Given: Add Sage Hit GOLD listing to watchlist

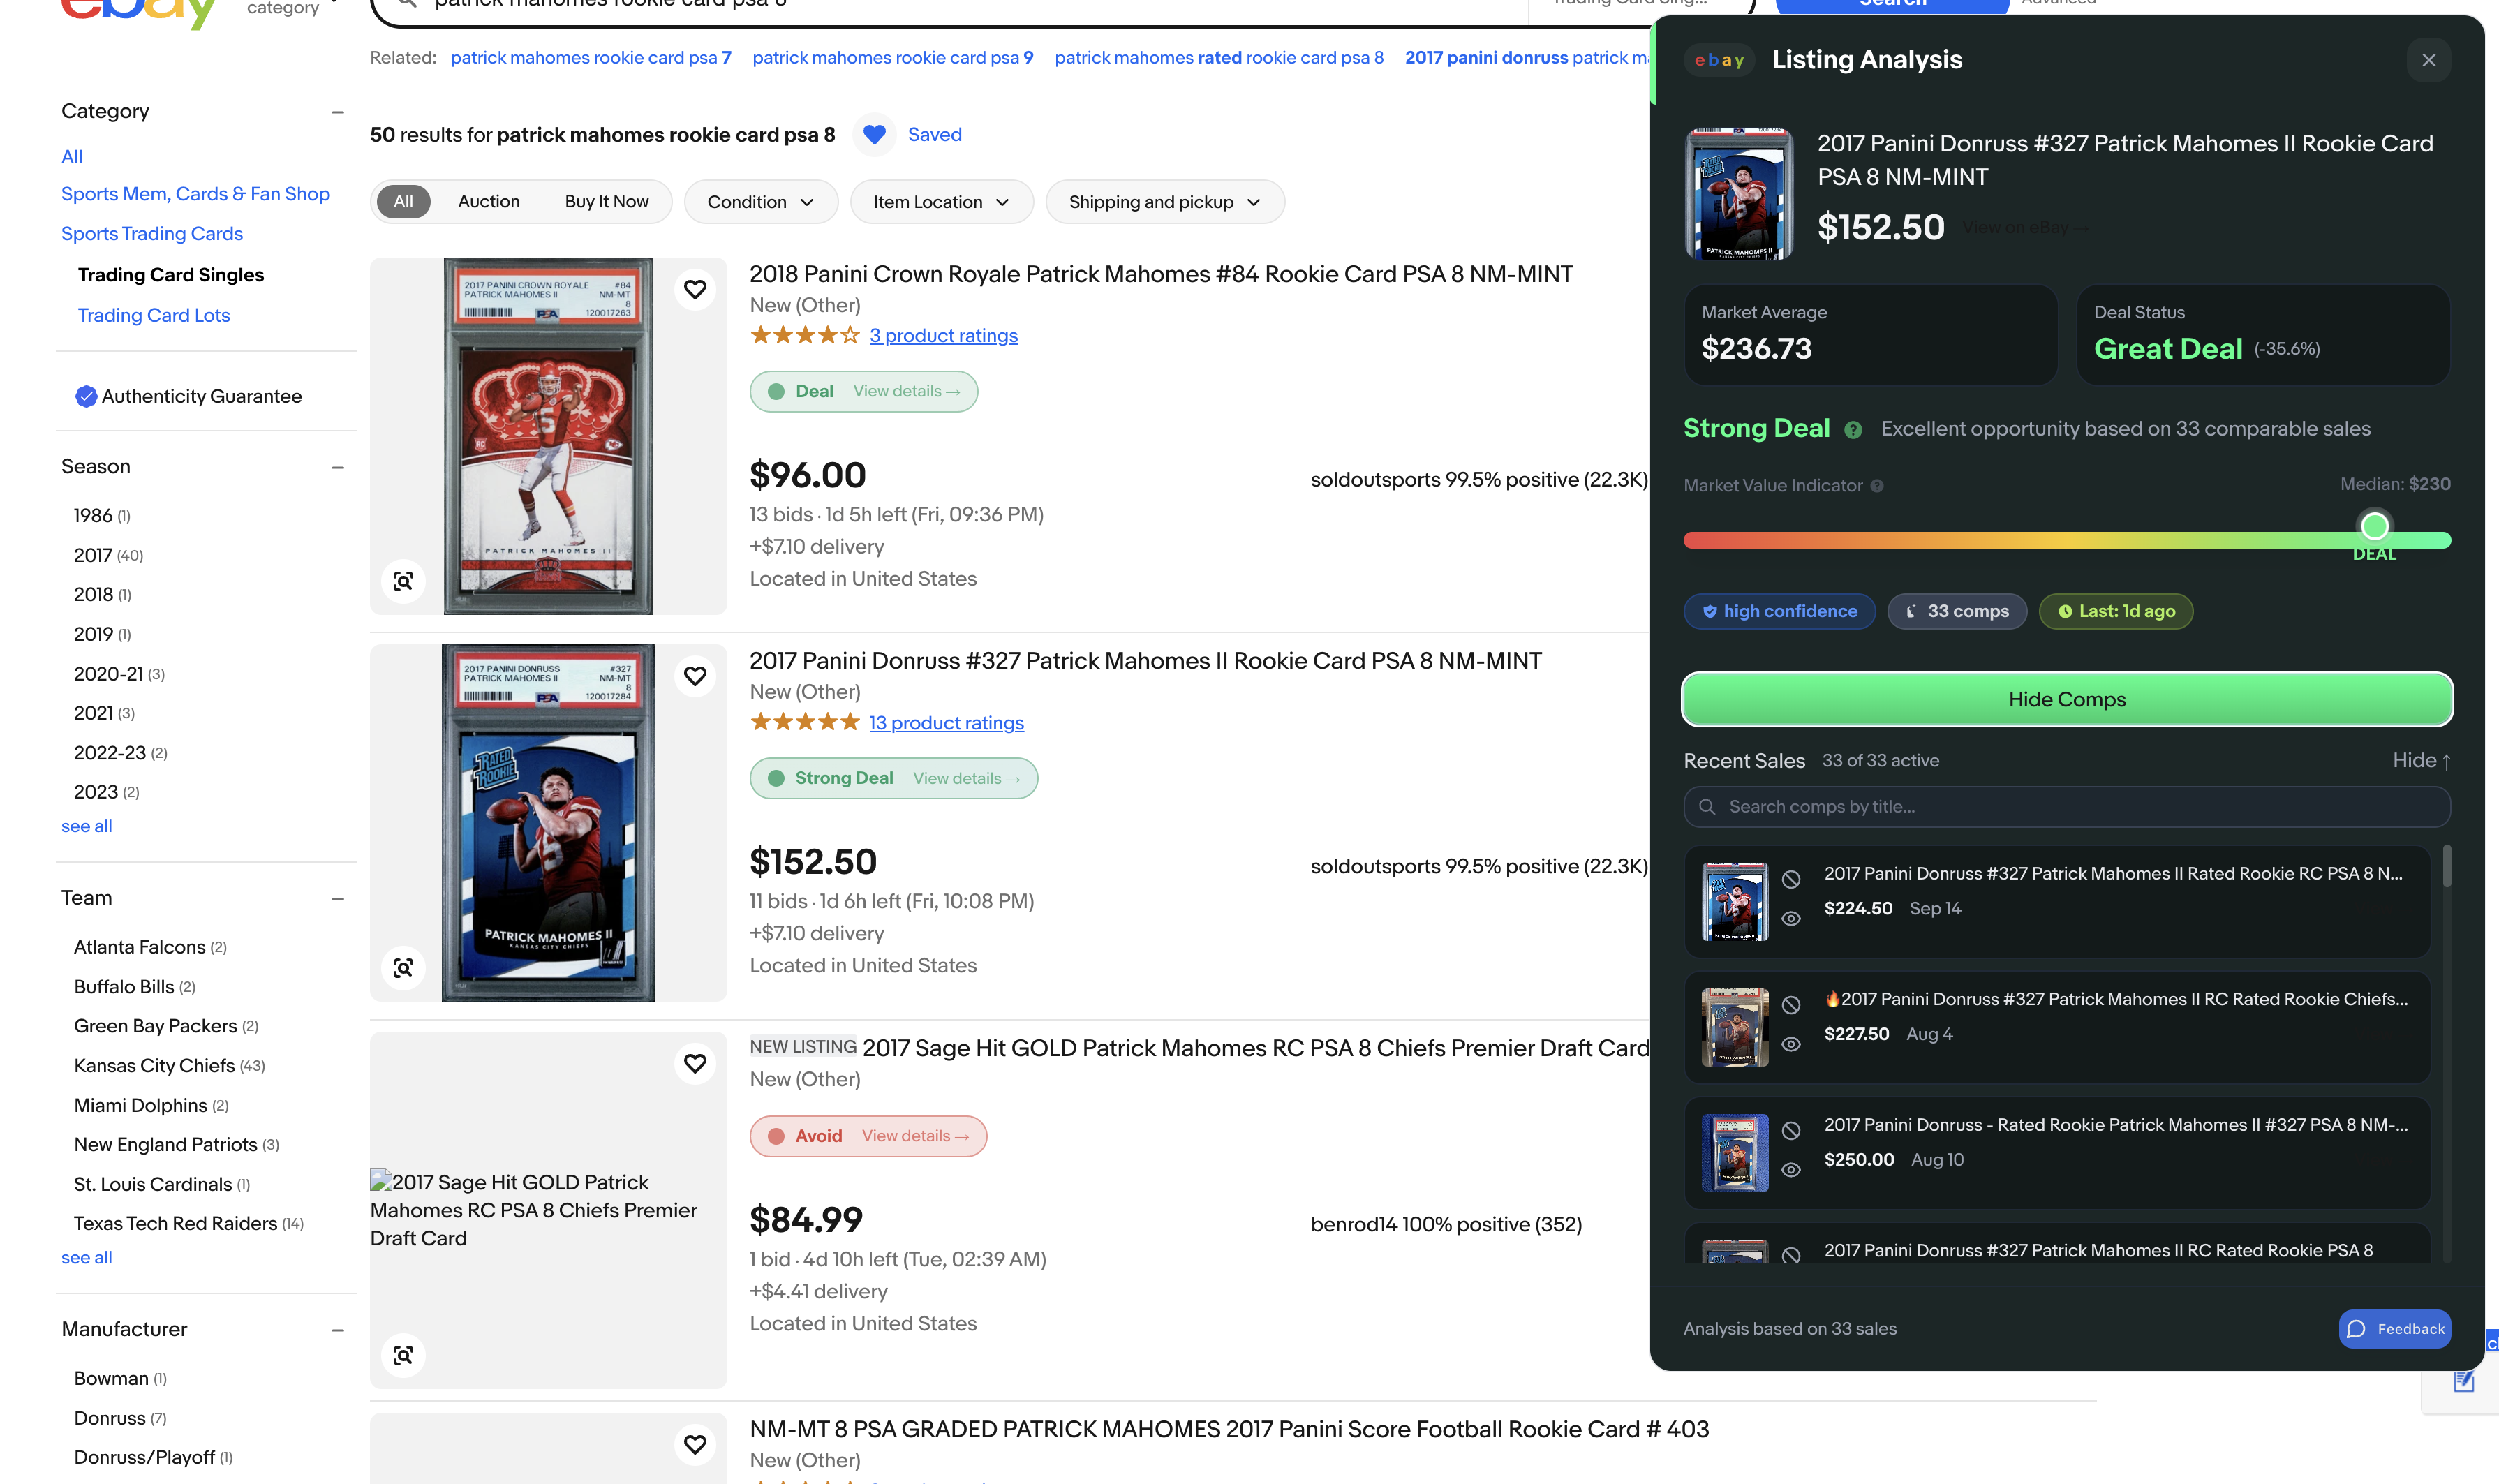Looking at the screenshot, I should (695, 1063).
